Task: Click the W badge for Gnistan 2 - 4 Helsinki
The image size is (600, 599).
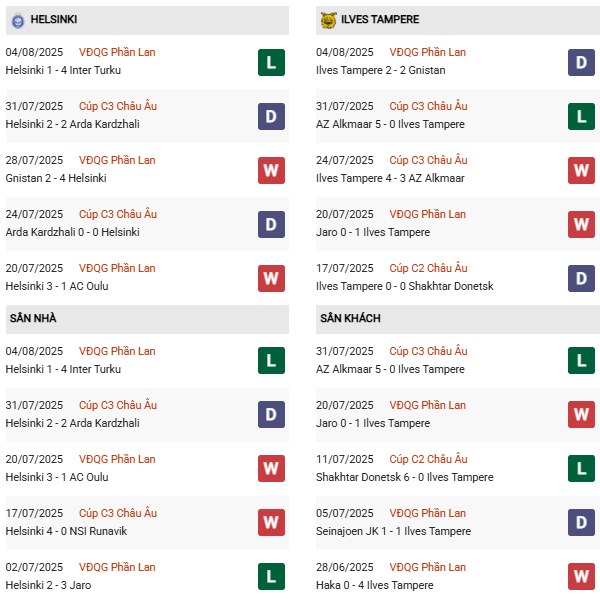Action: pos(270,170)
